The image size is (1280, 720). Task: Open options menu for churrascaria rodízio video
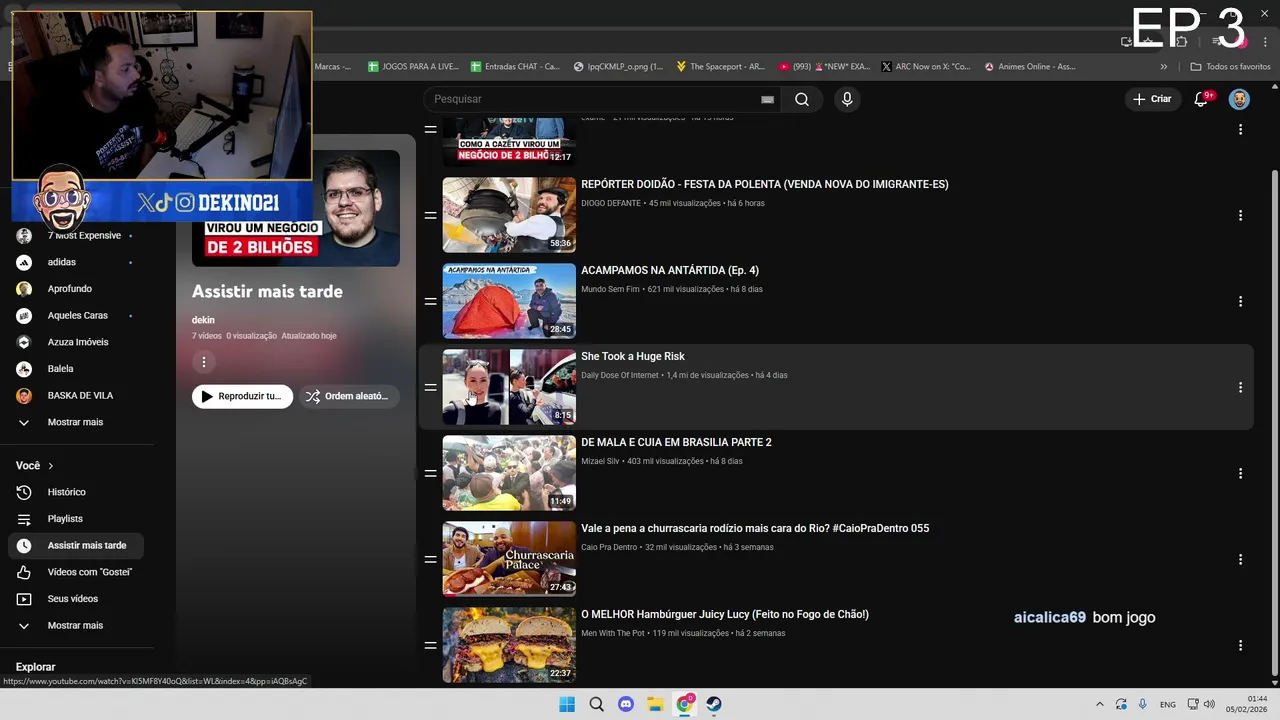1240,559
